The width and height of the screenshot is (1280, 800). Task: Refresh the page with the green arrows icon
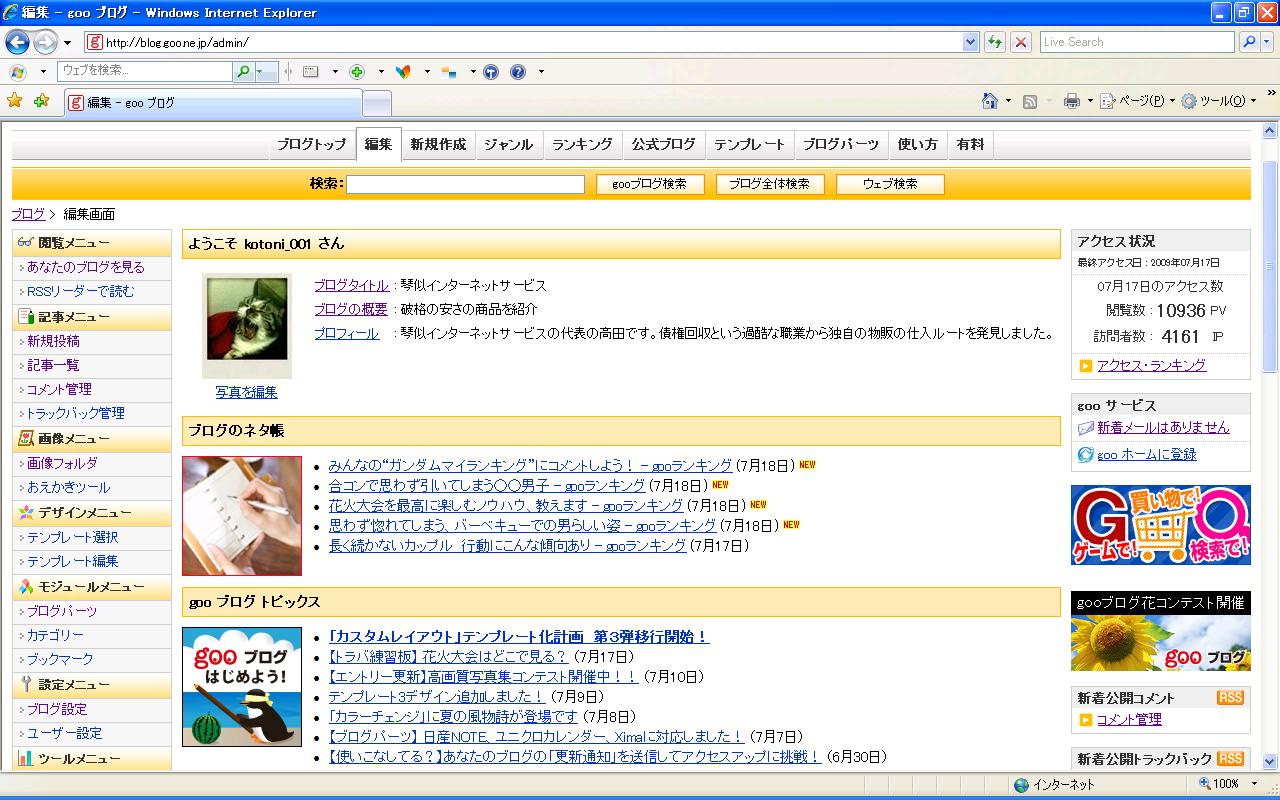(994, 42)
